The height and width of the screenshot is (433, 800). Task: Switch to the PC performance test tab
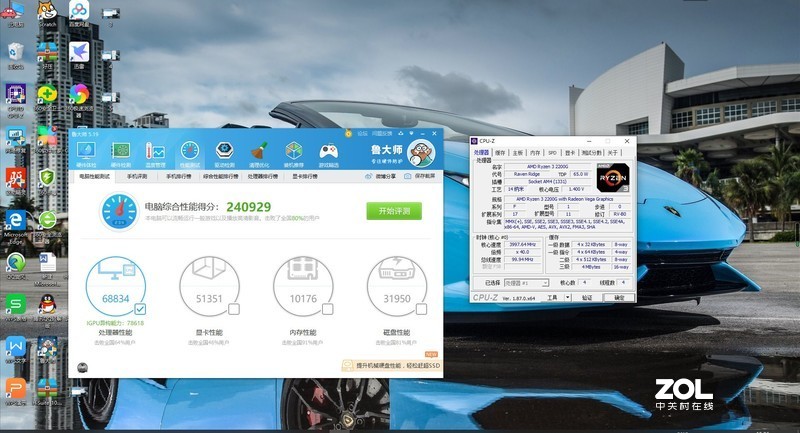click(x=94, y=176)
